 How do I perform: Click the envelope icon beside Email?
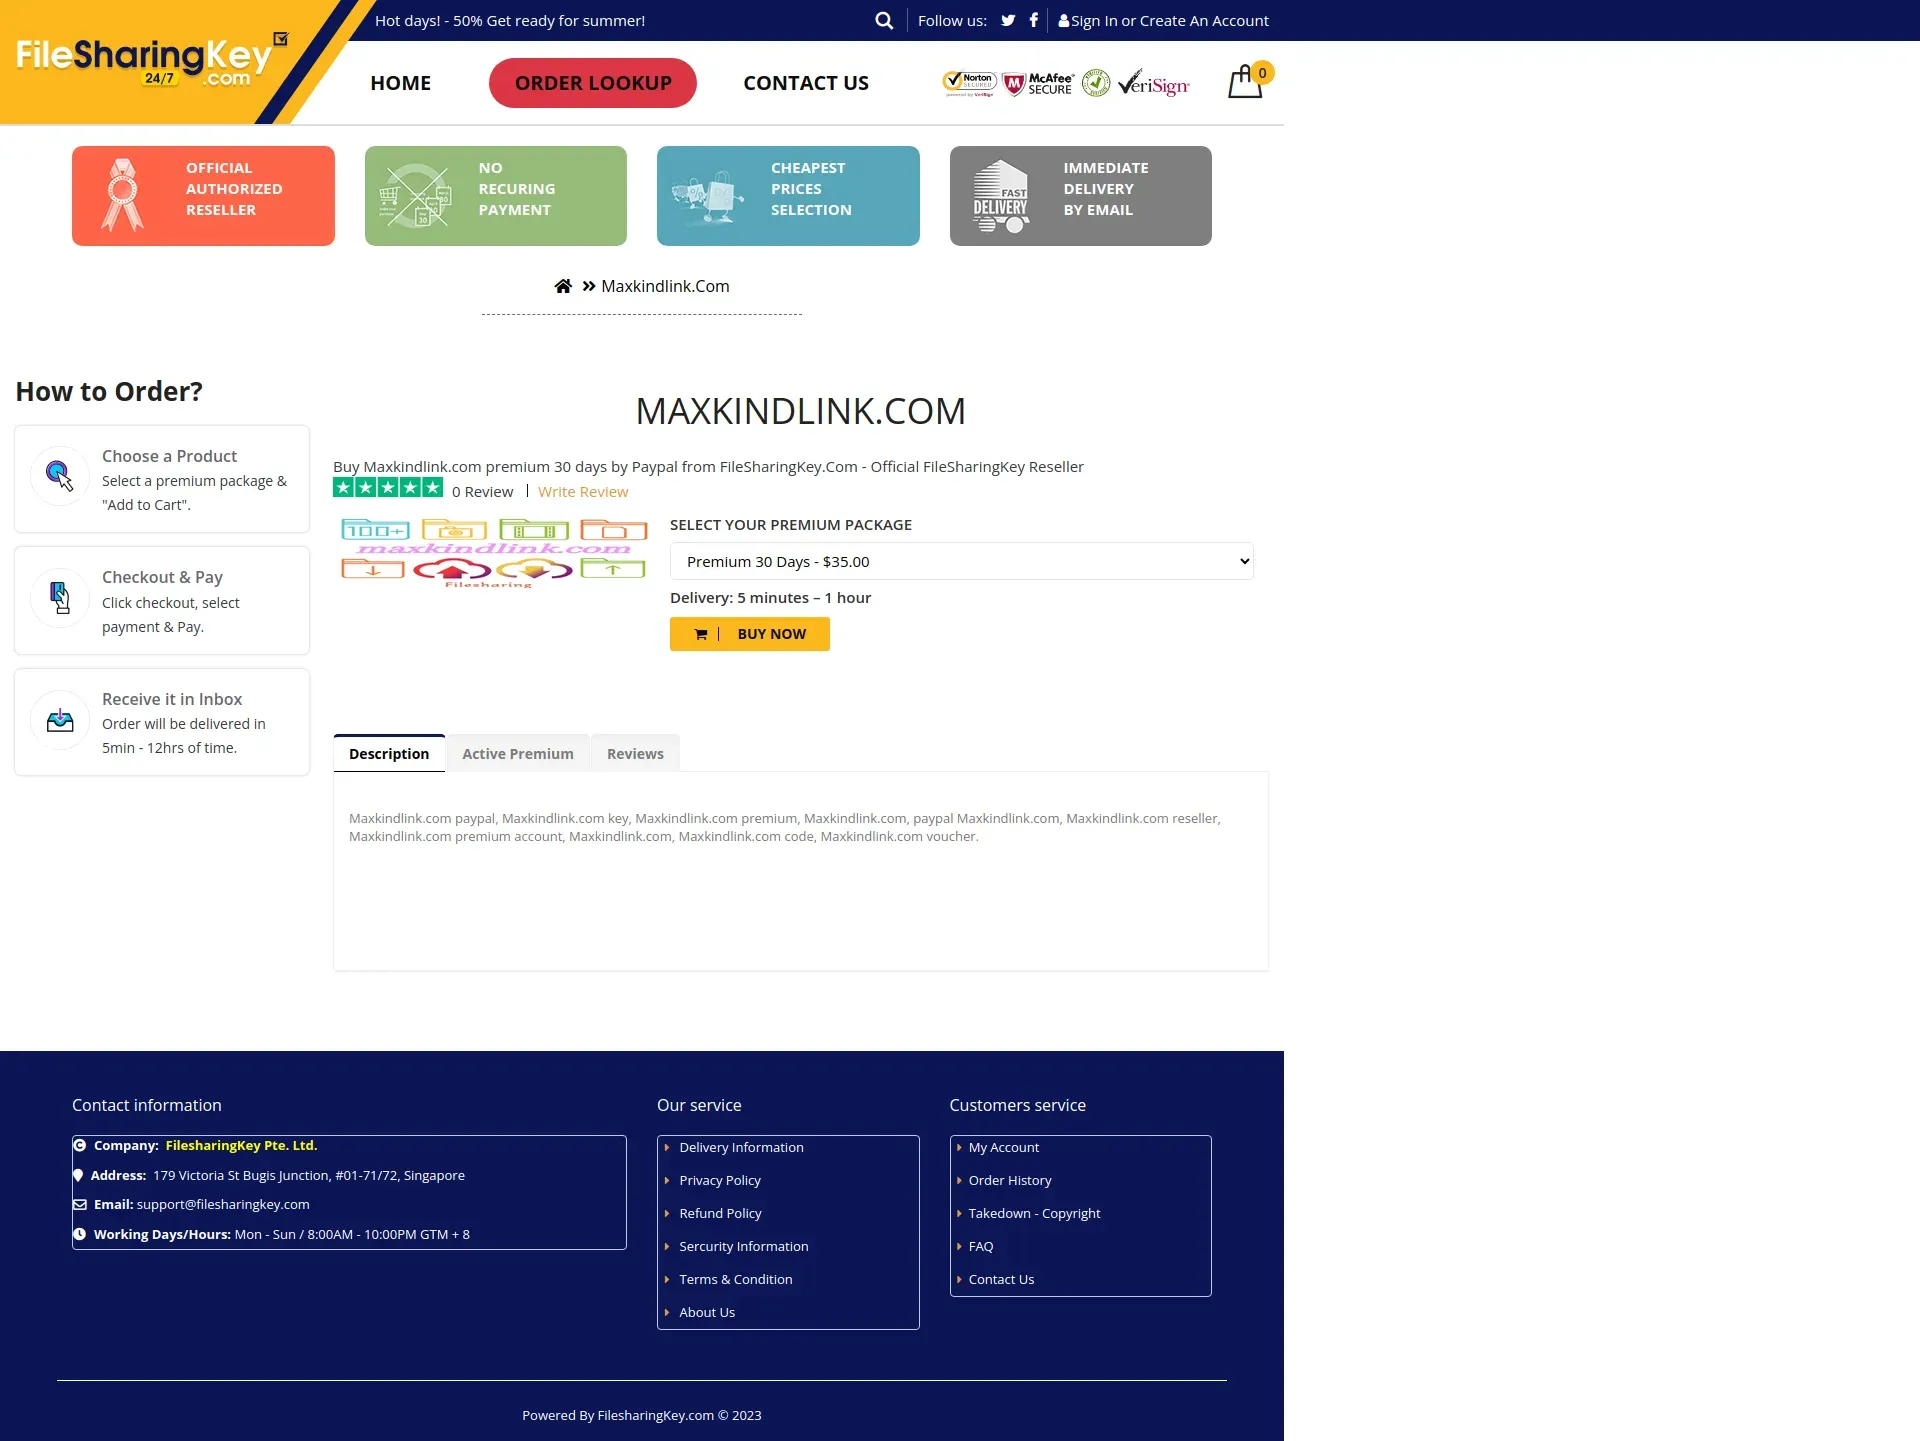click(x=80, y=1204)
